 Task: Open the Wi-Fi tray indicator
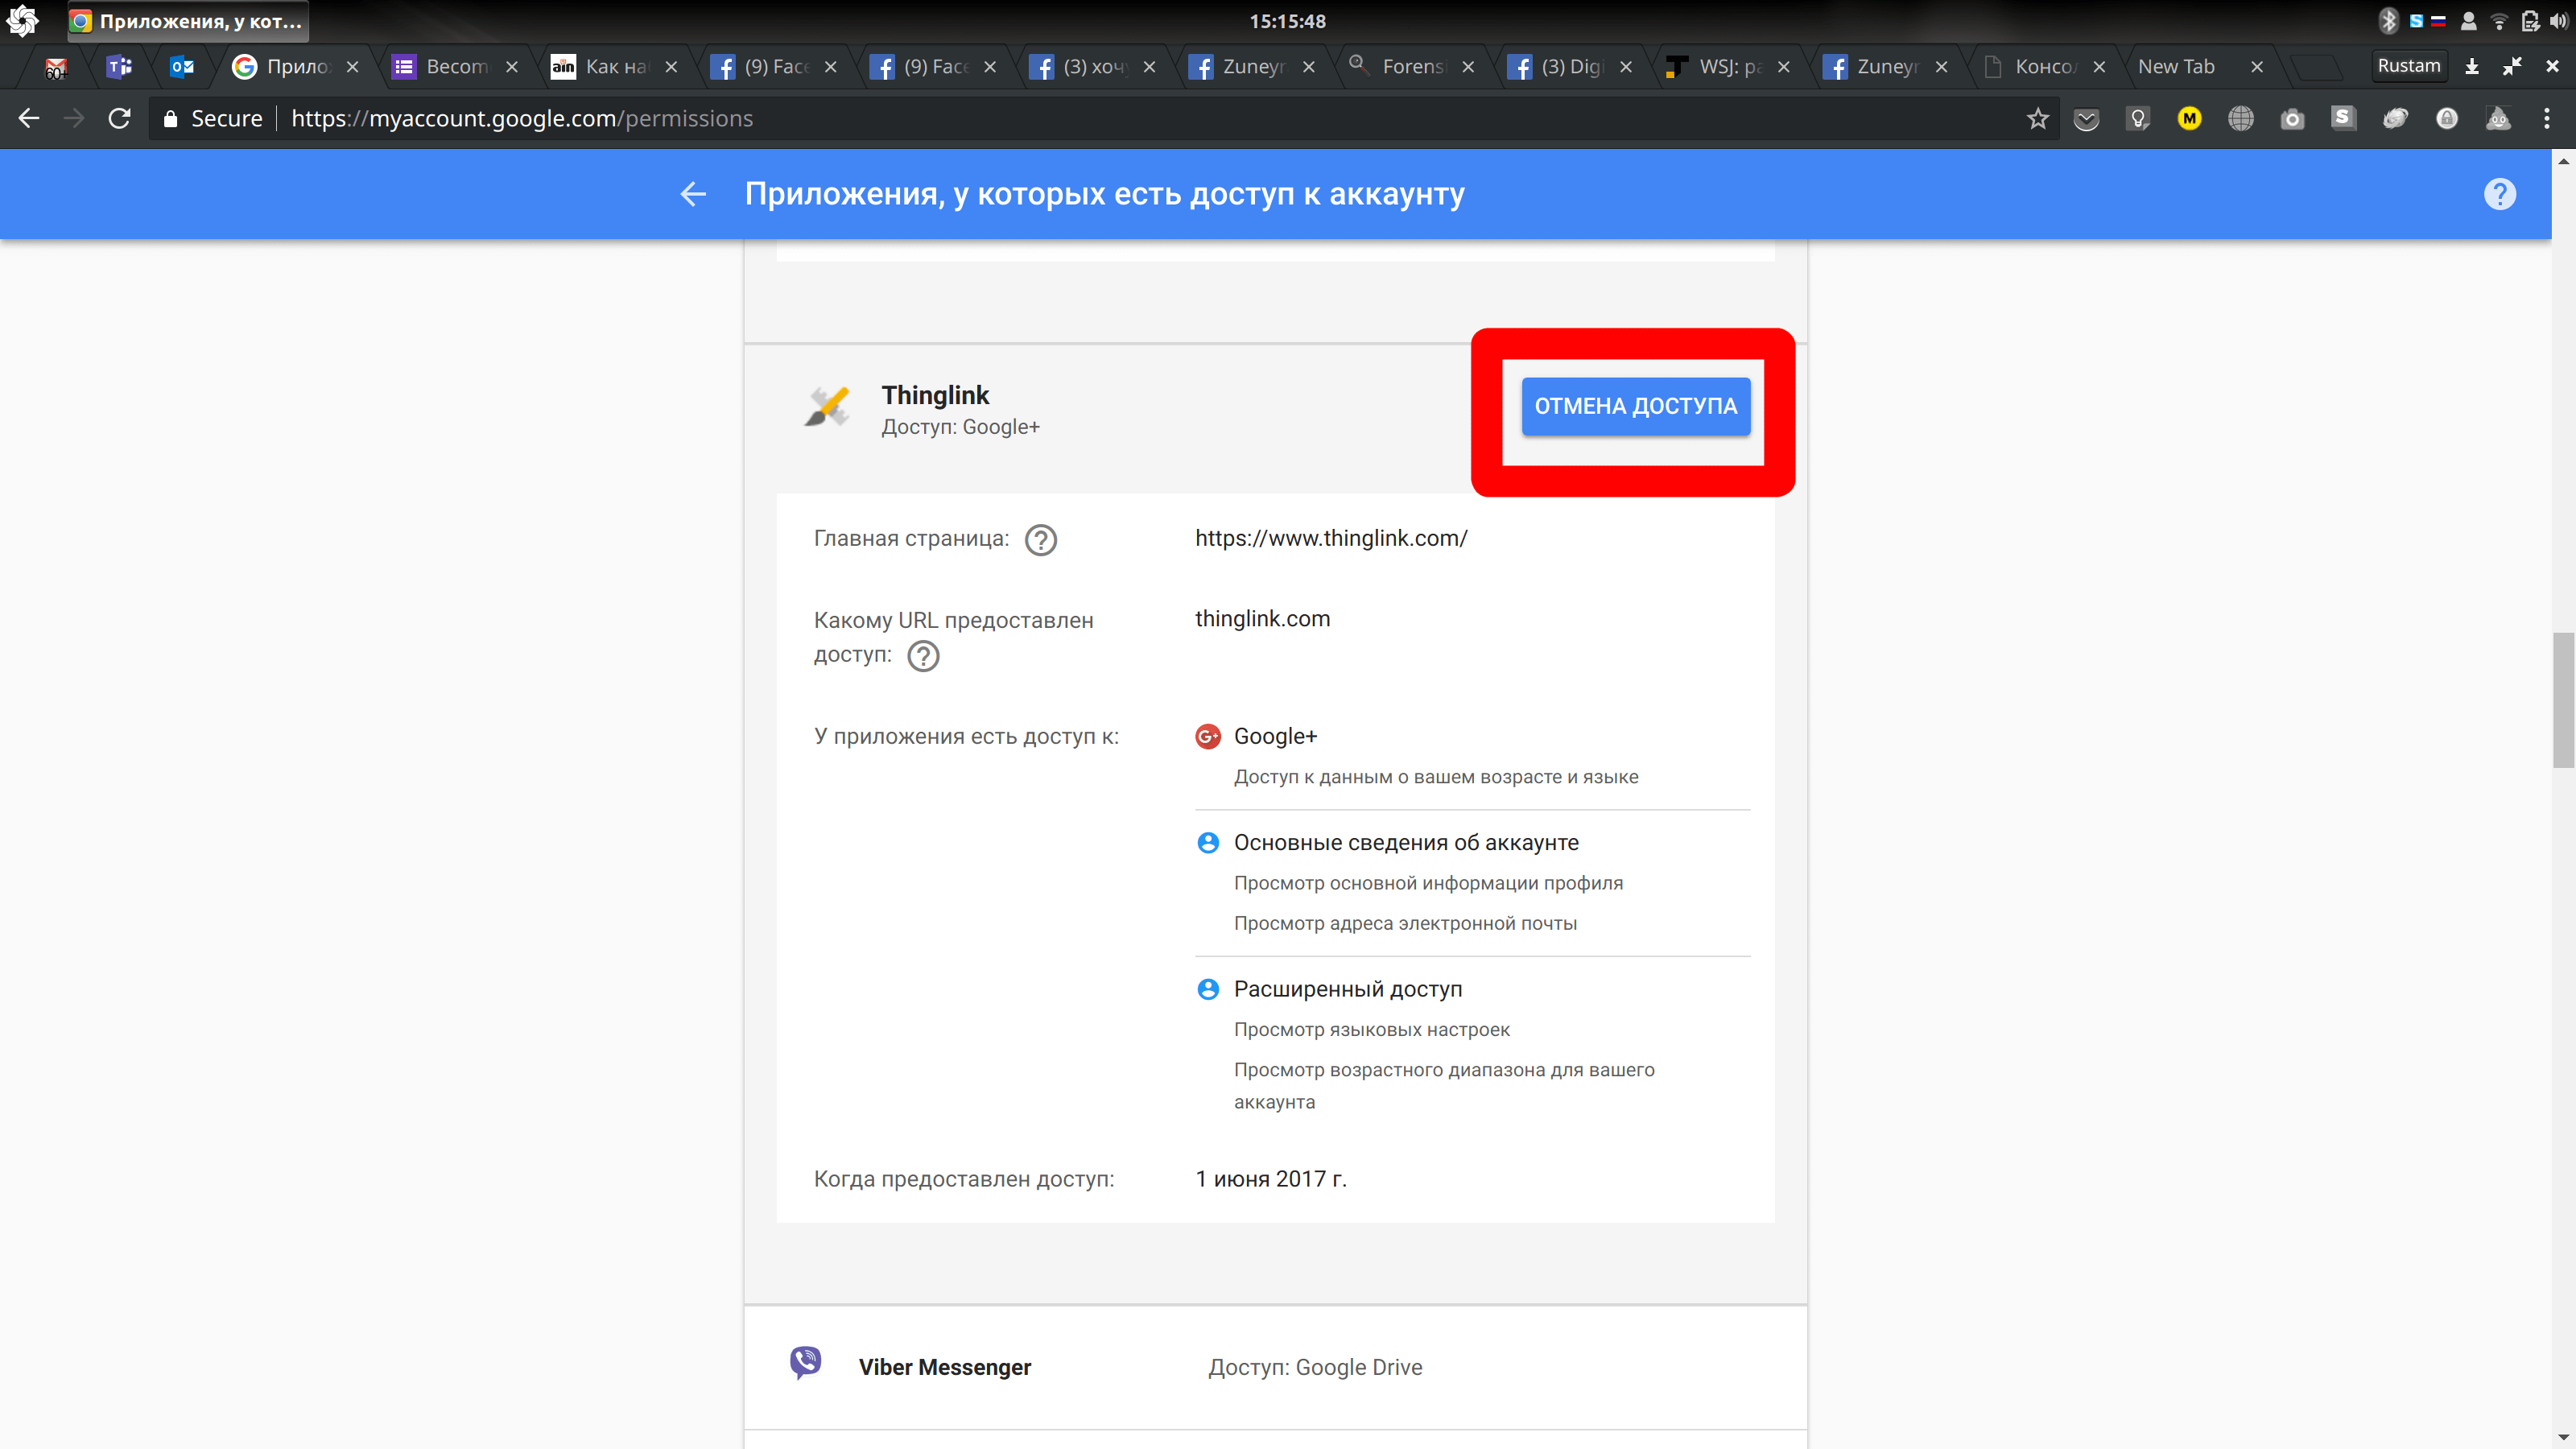click(2499, 21)
